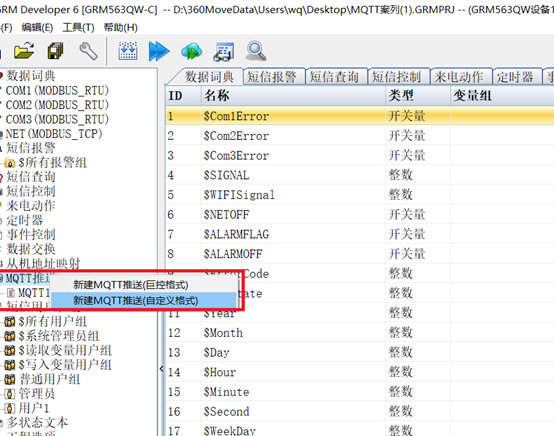Click the cloud download icon

point(191,51)
